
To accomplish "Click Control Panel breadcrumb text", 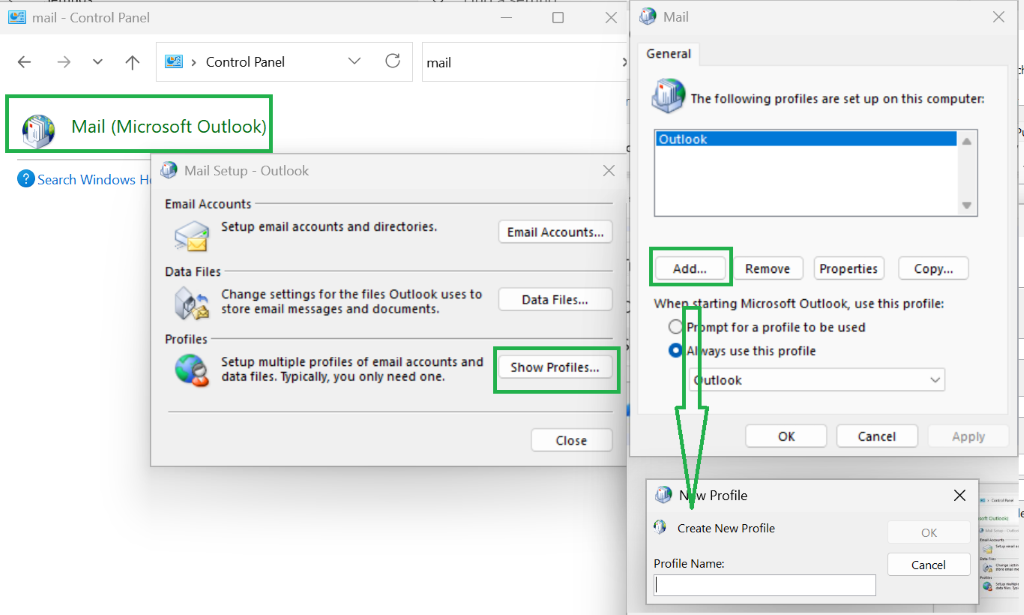I will 245,62.
